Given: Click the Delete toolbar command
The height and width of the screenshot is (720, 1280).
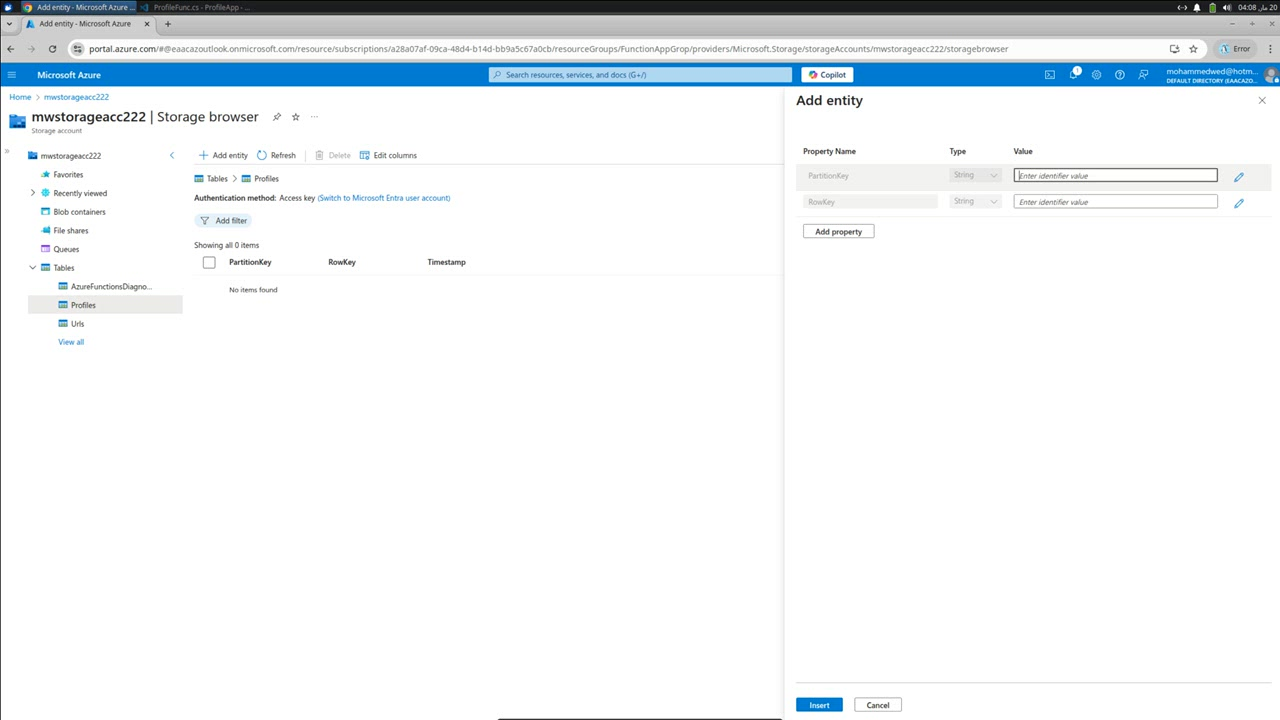Looking at the screenshot, I should (x=333, y=155).
